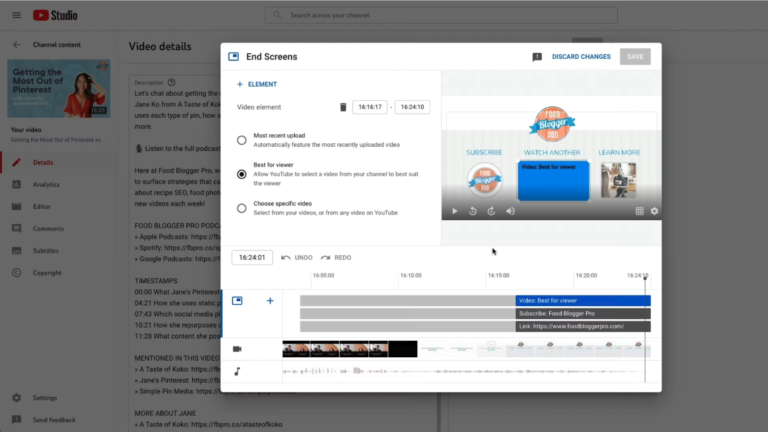Click the 16:05:00 mark on timeline ruler
768x432 pixels.
pos(323,275)
